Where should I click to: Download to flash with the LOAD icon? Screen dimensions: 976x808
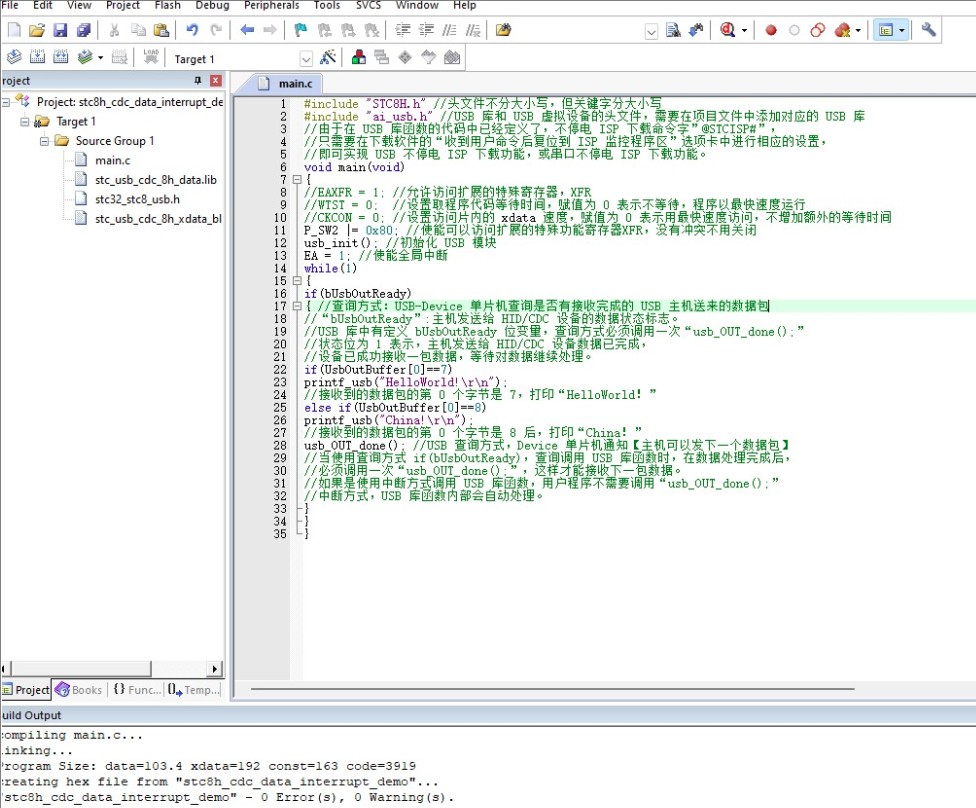(x=151, y=58)
